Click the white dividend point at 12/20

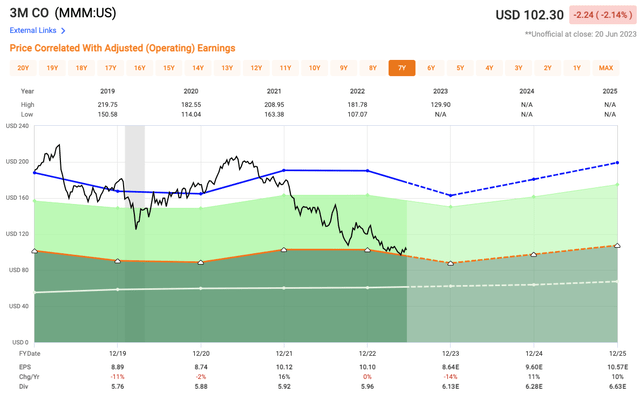[x=200, y=289]
